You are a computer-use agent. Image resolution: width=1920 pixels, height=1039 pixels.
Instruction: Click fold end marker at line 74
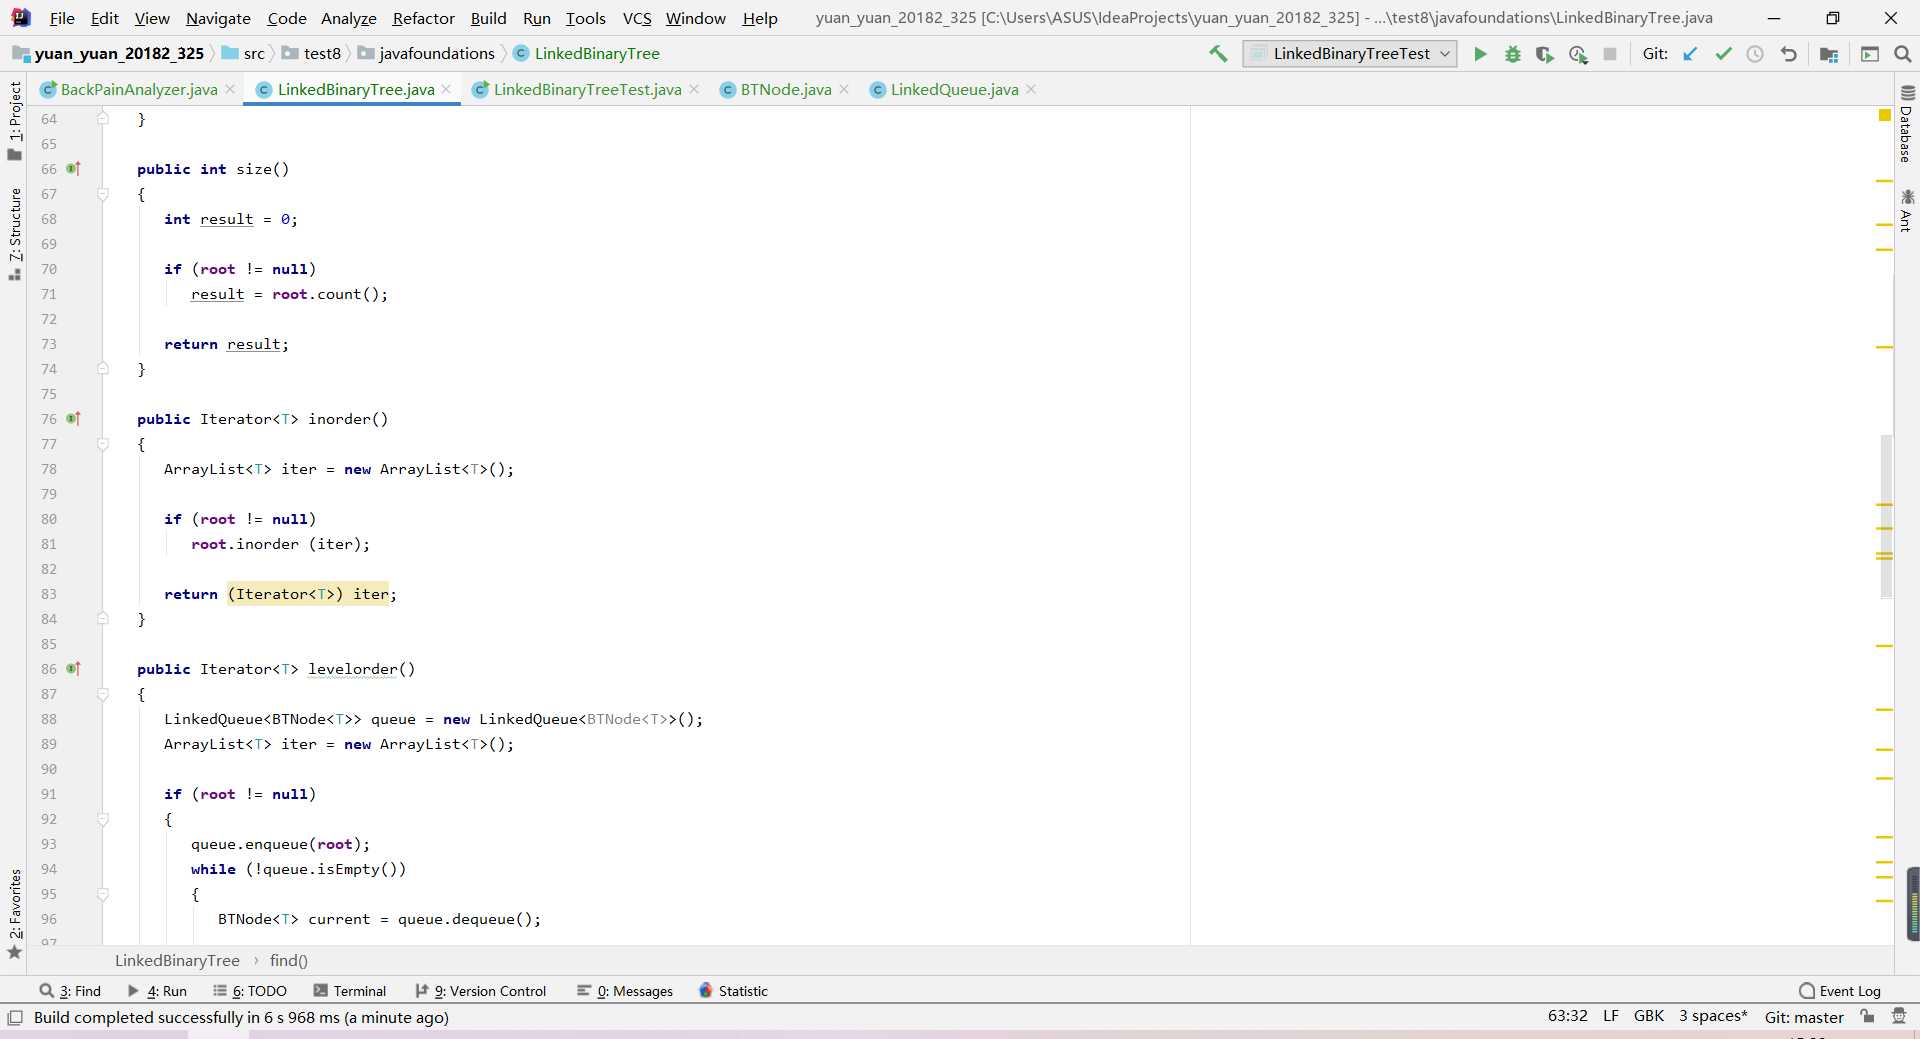pyautogui.click(x=103, y=369)
